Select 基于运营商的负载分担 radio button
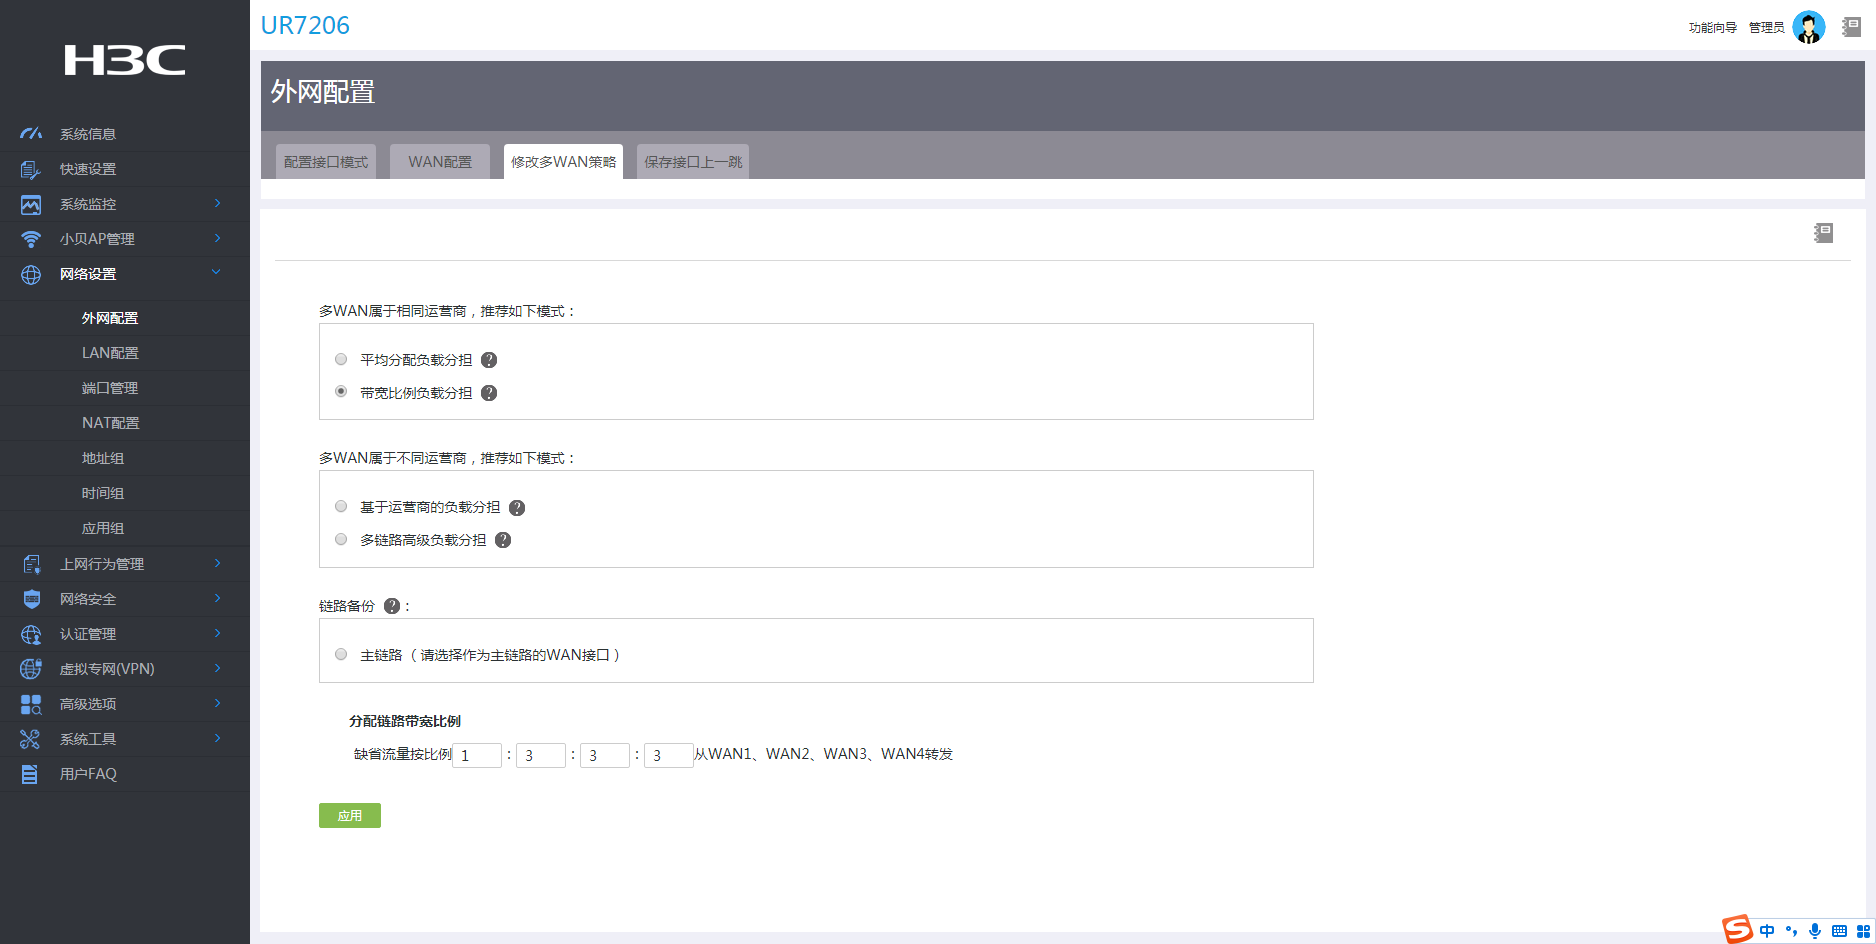 pyautogui.click(x=341, y=506)
